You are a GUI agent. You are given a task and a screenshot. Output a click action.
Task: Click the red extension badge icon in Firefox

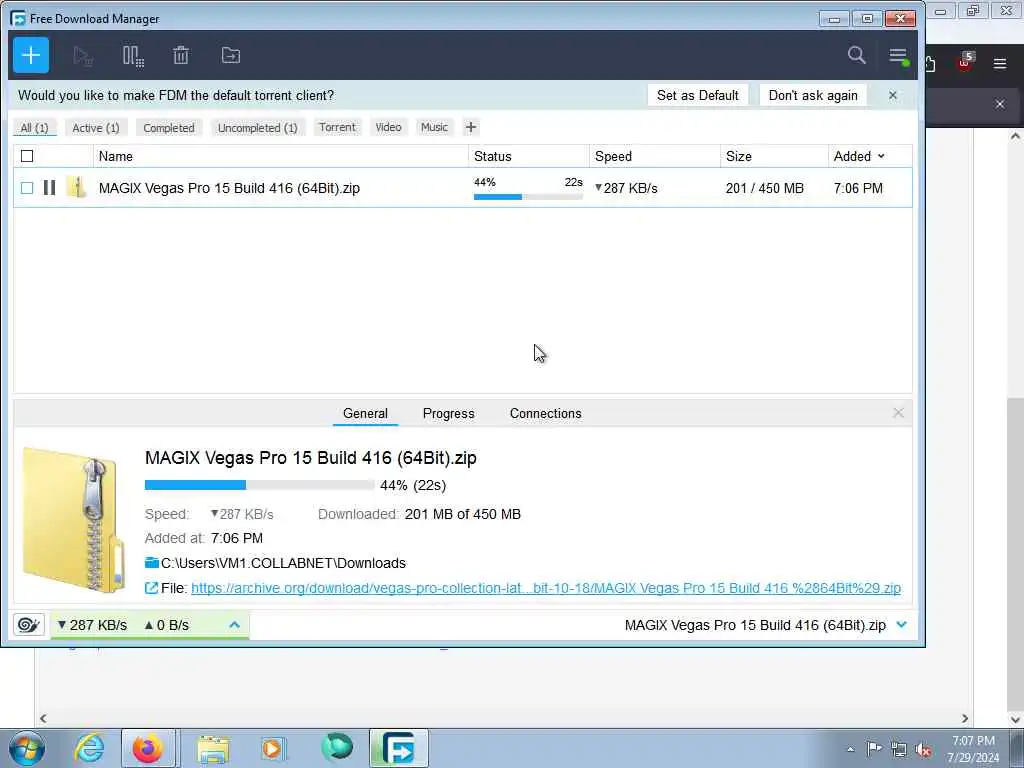(x=965, y=62)
